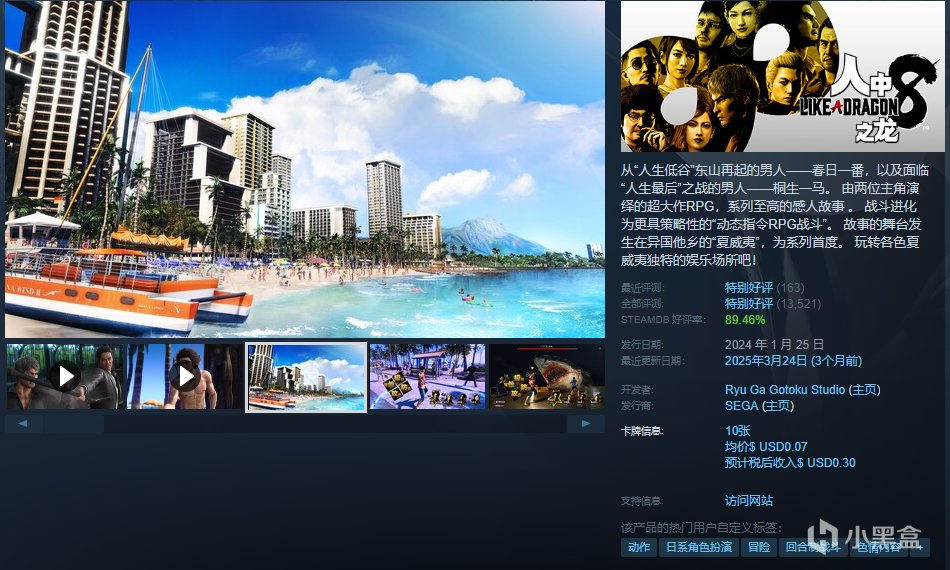Image resolution: width=950 pixels, height=570 pixels.
Task: Click the SteamDB rating 89.46%
Action: 745,320
